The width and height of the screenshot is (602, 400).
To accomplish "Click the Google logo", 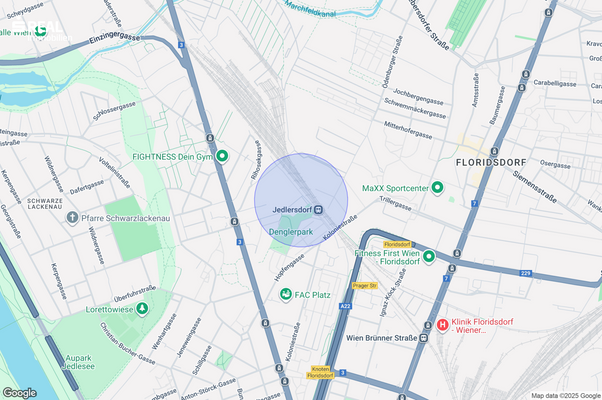I will tap(20, 393).
